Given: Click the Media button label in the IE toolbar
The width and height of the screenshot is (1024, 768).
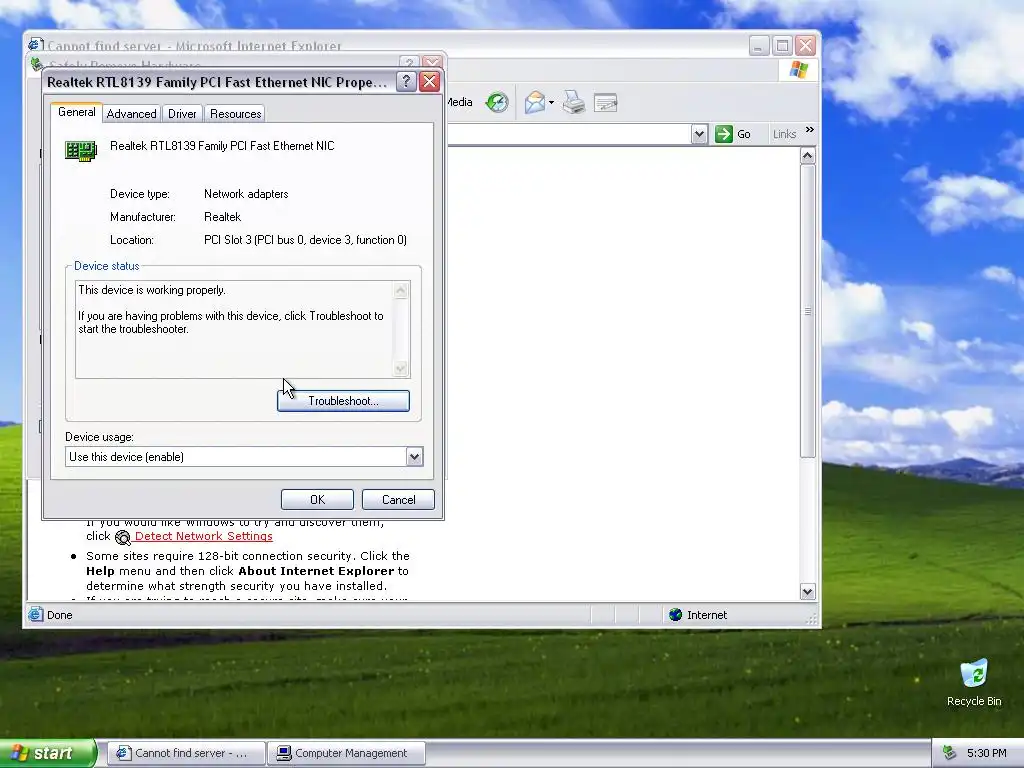Looking at the screenshot, I should 460,102.
